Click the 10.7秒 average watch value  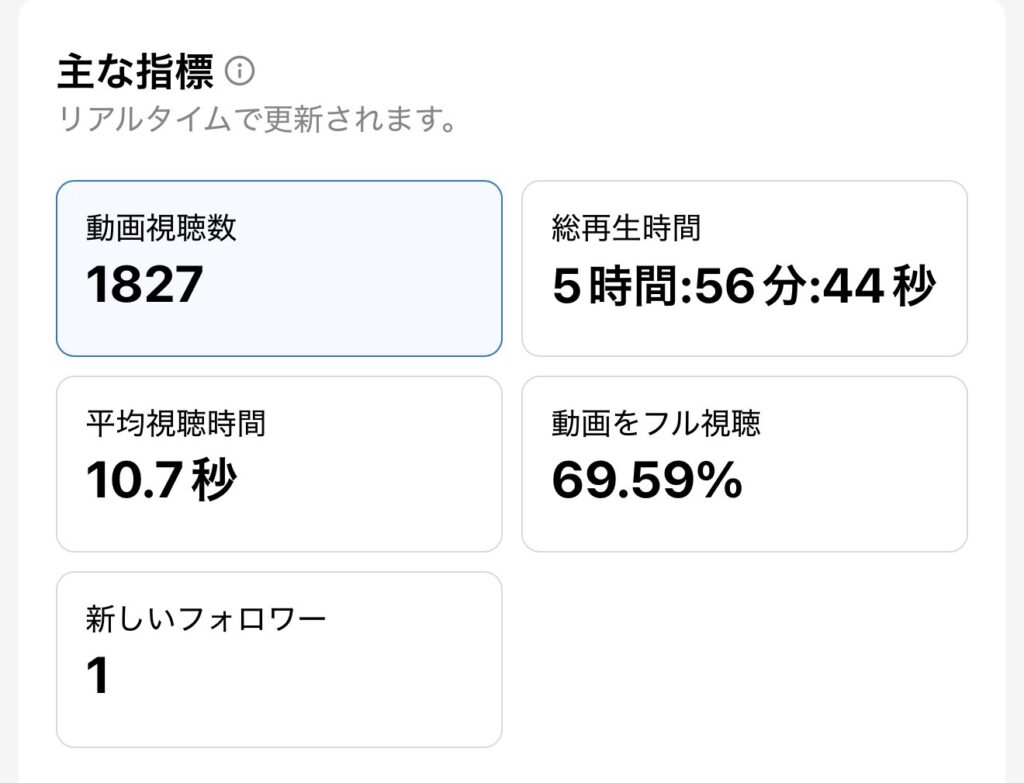pos(161,481)
